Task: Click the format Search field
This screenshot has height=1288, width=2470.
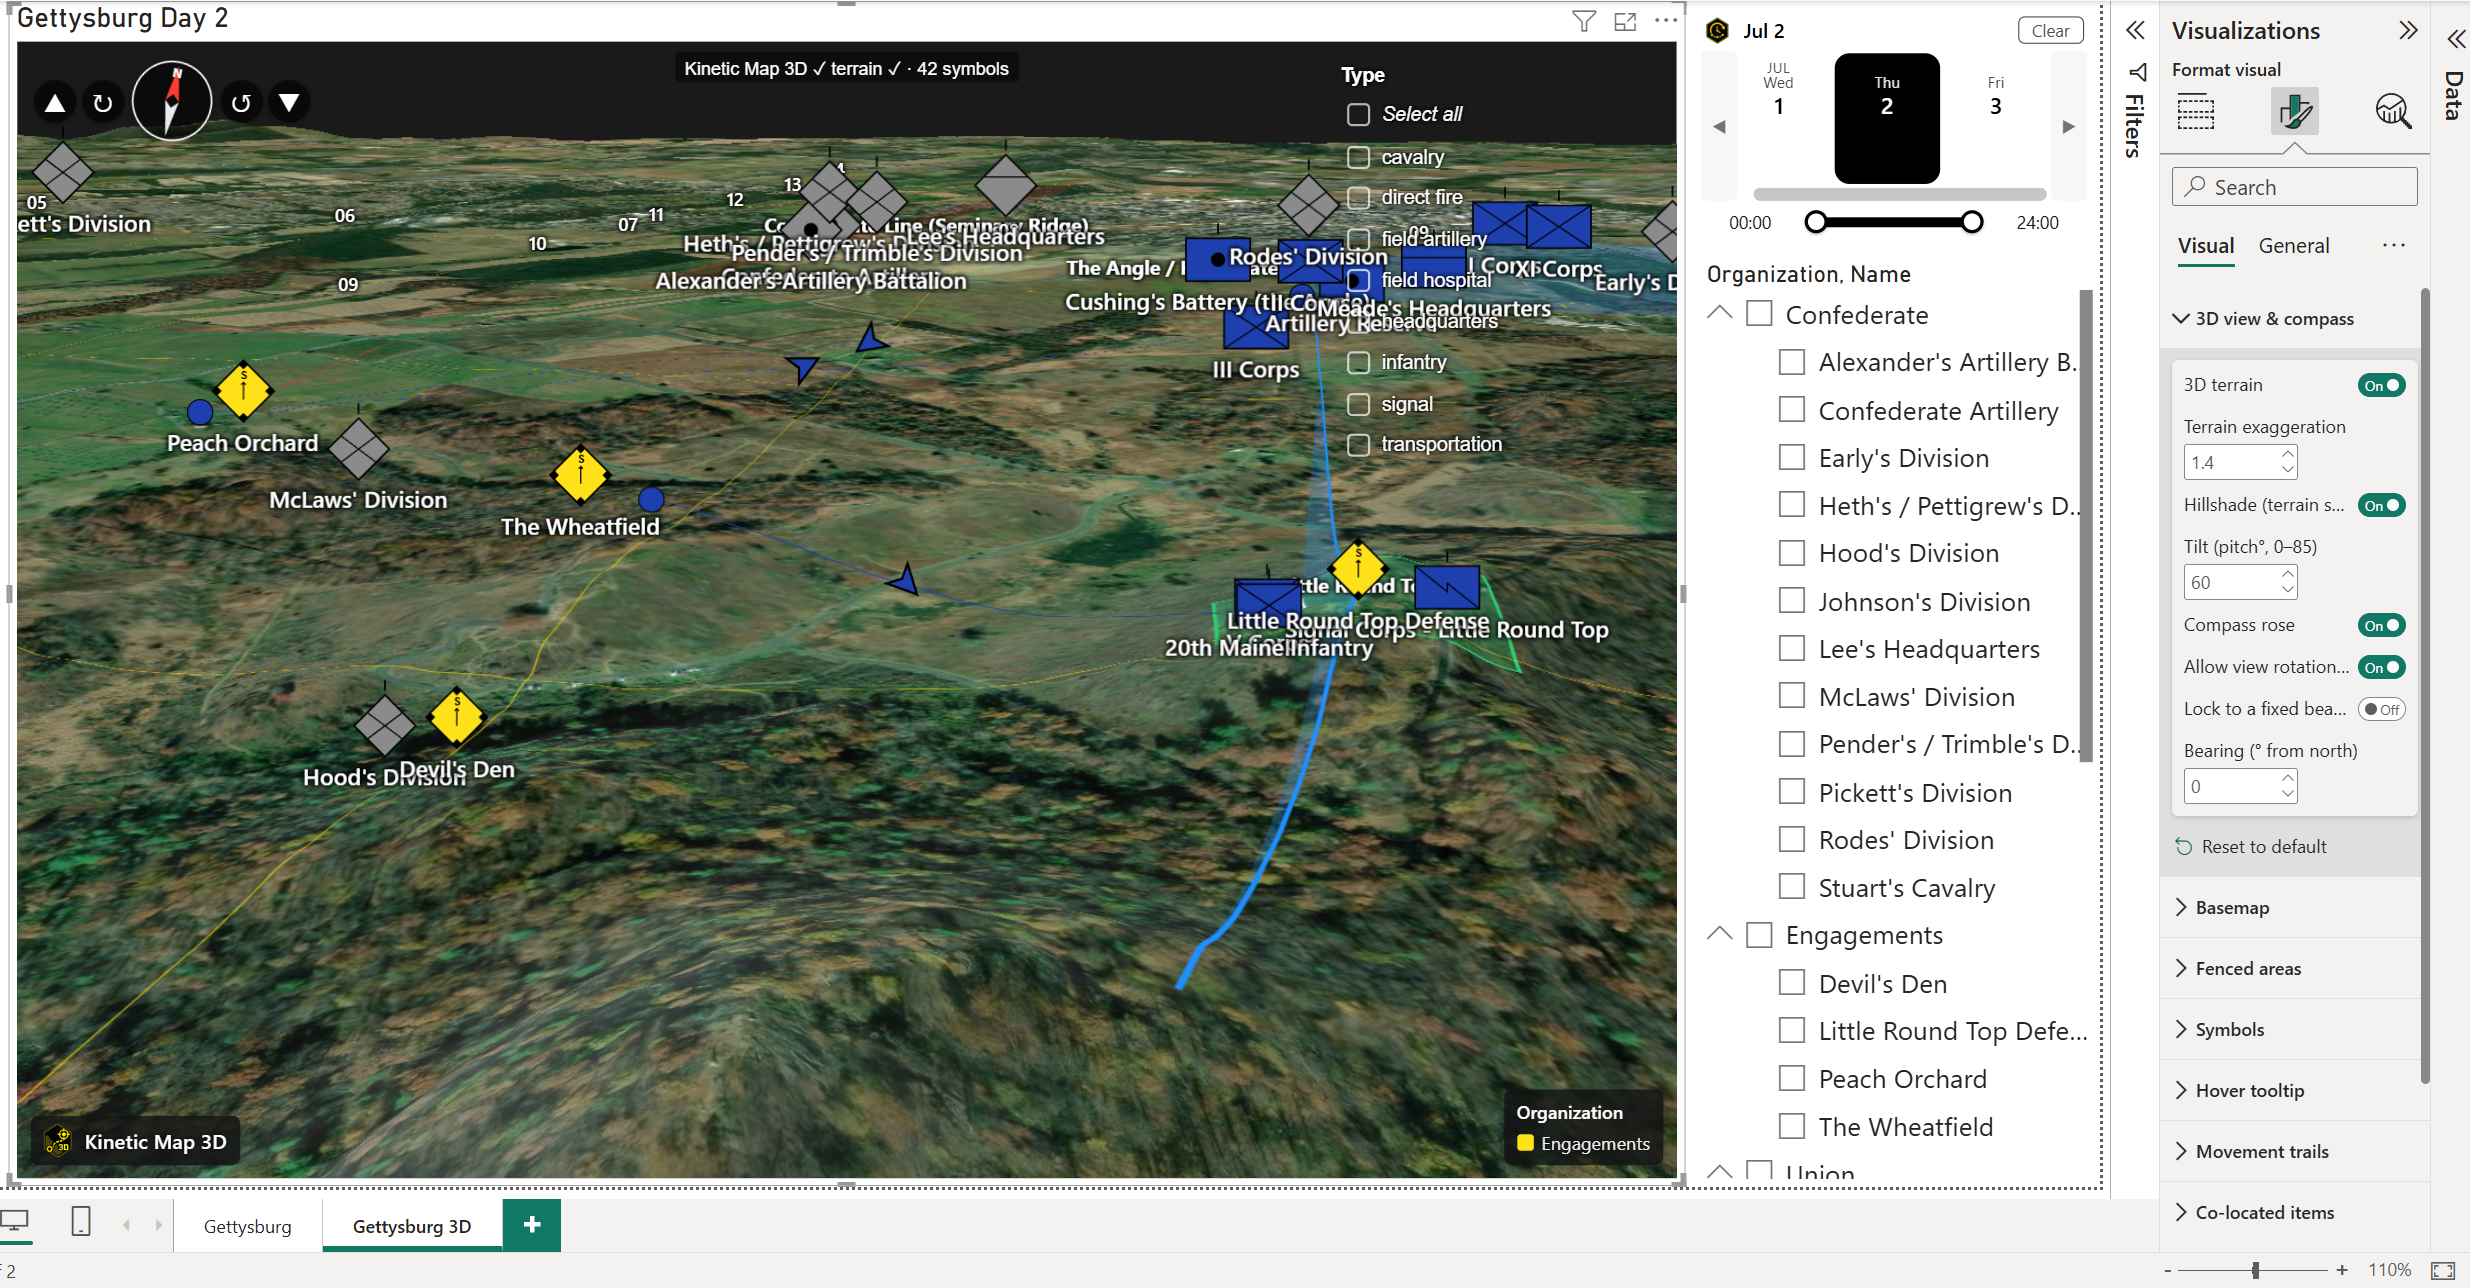Action: [x=2294, y=188]
